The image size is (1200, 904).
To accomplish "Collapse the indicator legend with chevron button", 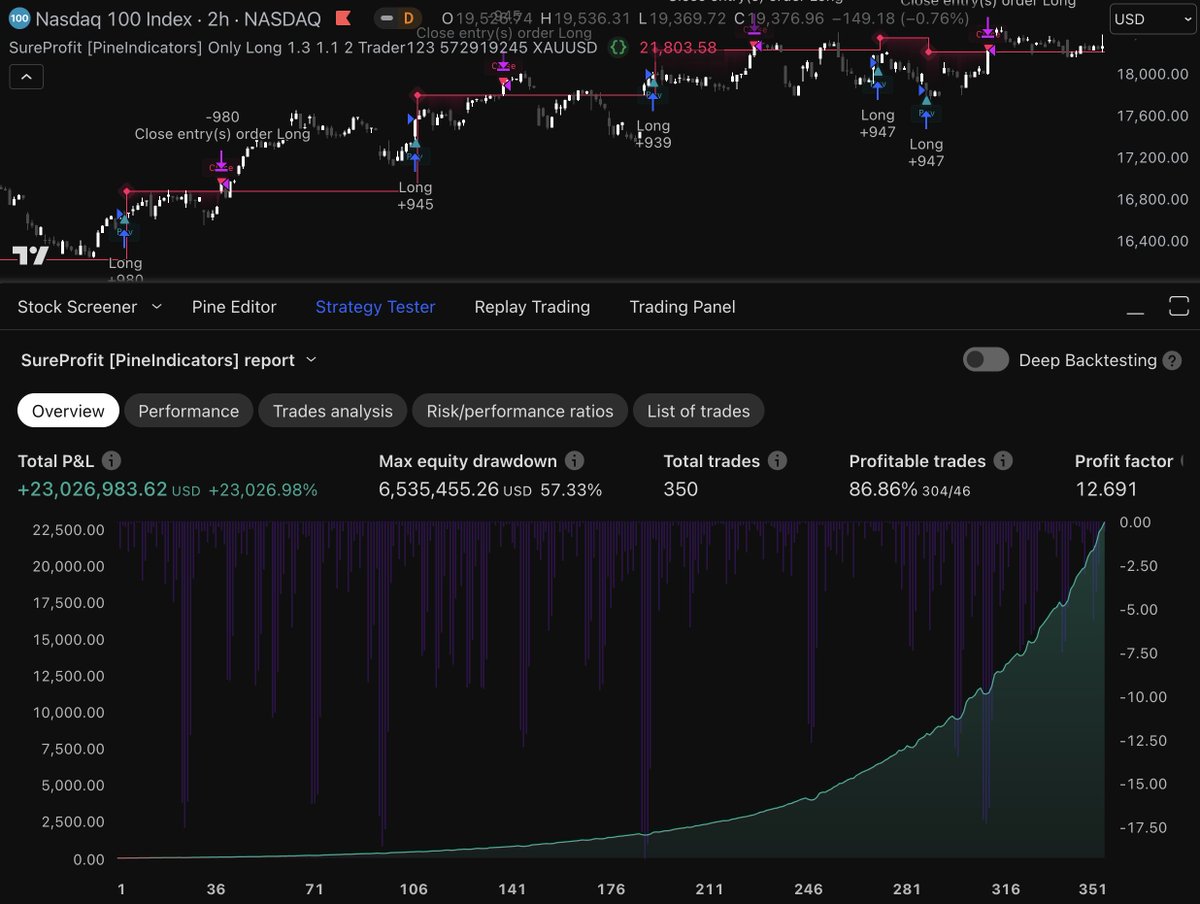I will point(26,77).
